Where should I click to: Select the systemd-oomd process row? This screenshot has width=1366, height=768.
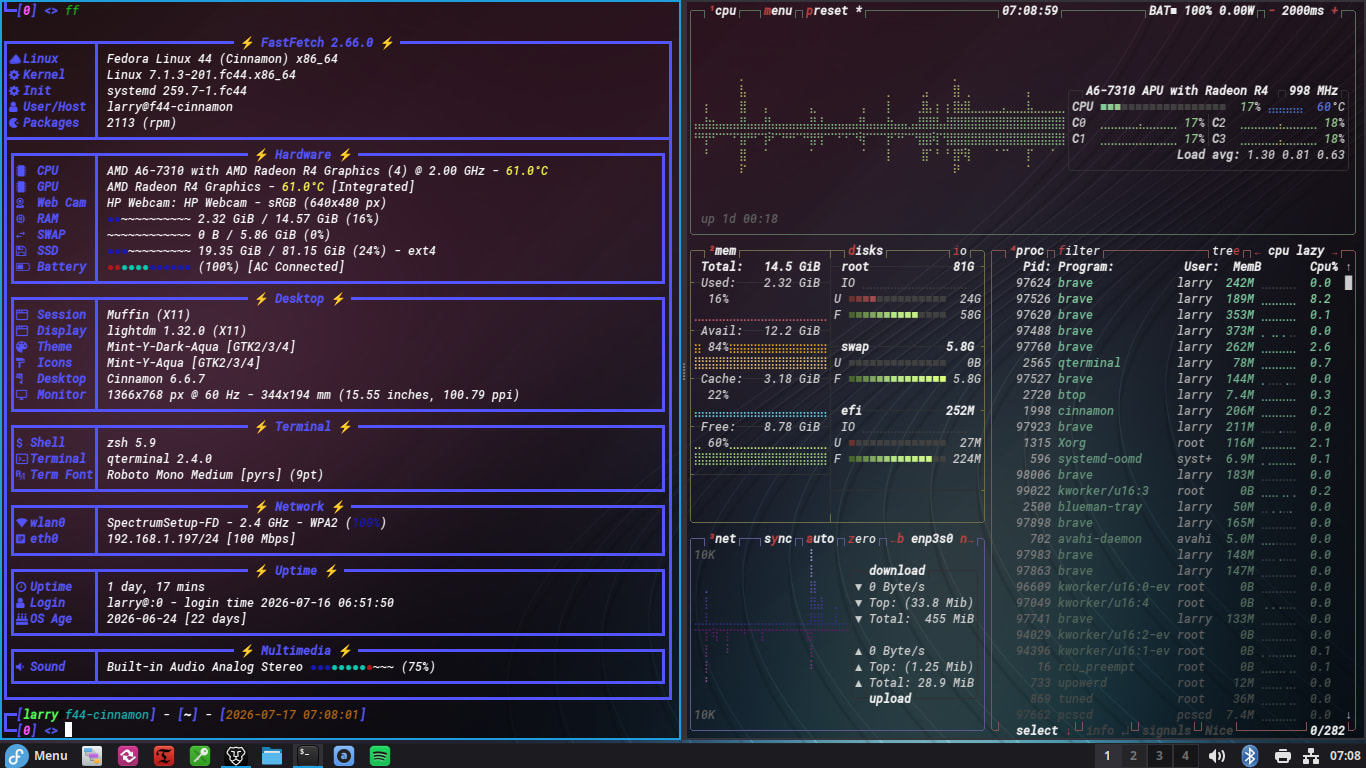coord(1174,459)
